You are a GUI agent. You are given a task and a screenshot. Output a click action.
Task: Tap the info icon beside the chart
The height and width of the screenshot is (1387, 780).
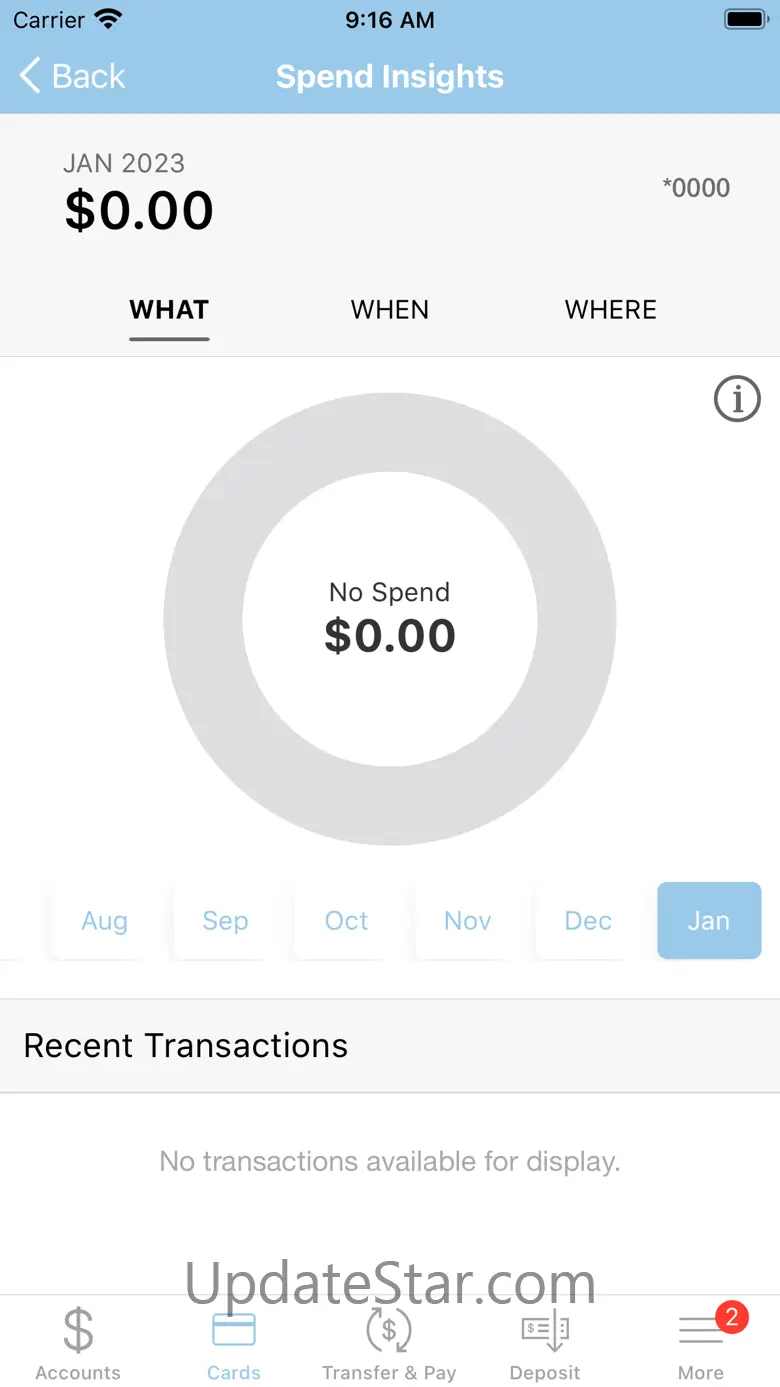pyautogui.click(x=737, y=399)
